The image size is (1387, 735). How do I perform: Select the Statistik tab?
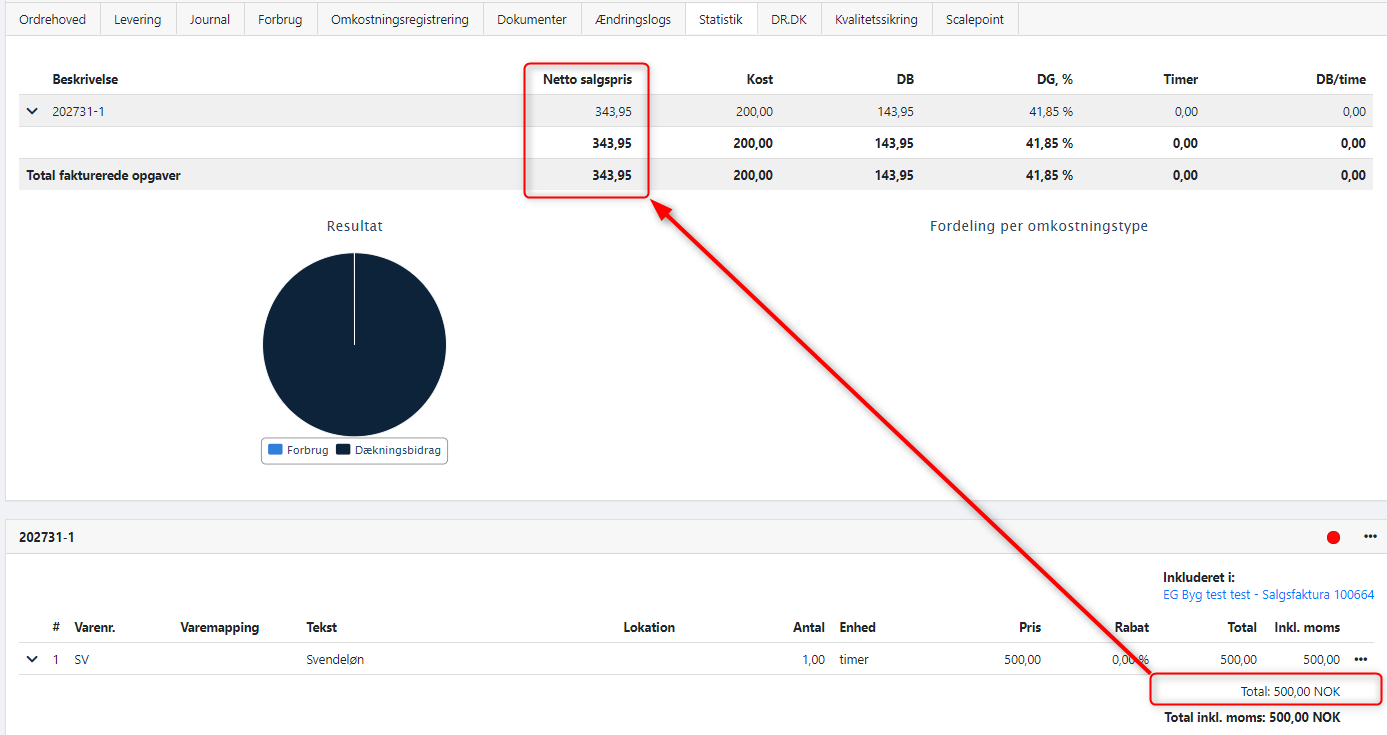click(721, 19)
